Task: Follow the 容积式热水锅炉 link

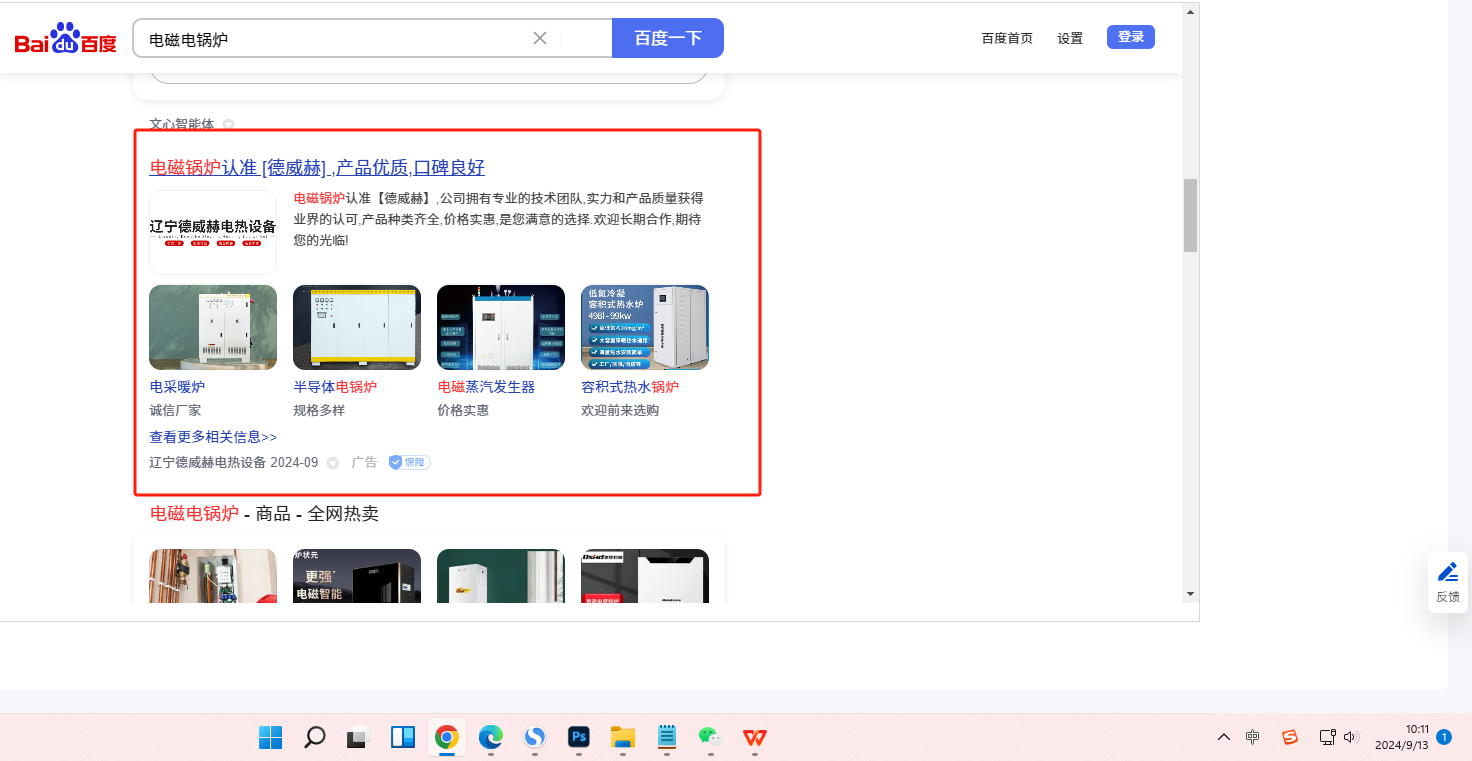Action: pyautogui.click(x=630, y=387)
